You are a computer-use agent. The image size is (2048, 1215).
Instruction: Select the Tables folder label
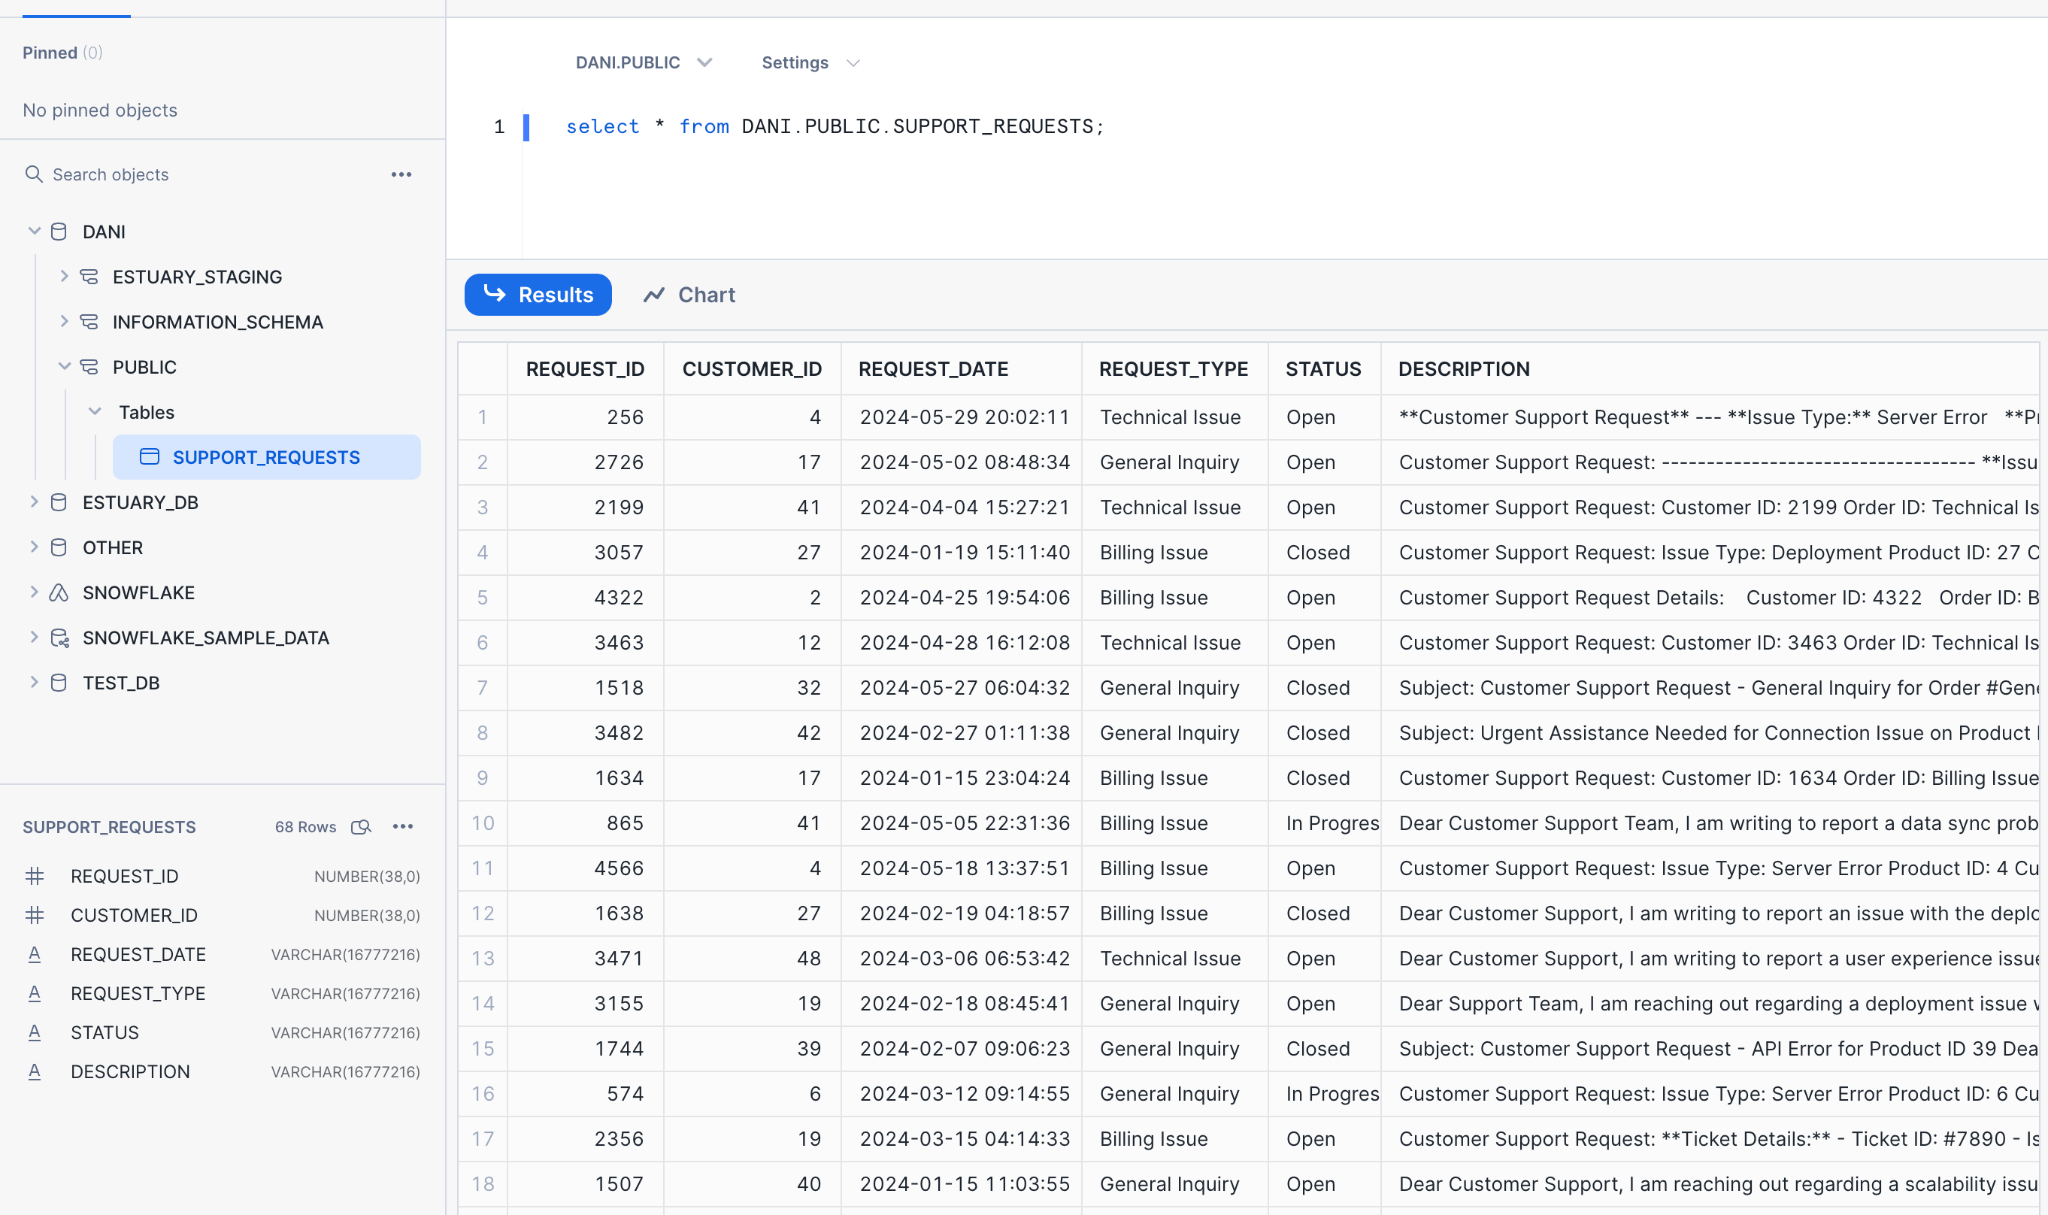(x=146, y=412)
